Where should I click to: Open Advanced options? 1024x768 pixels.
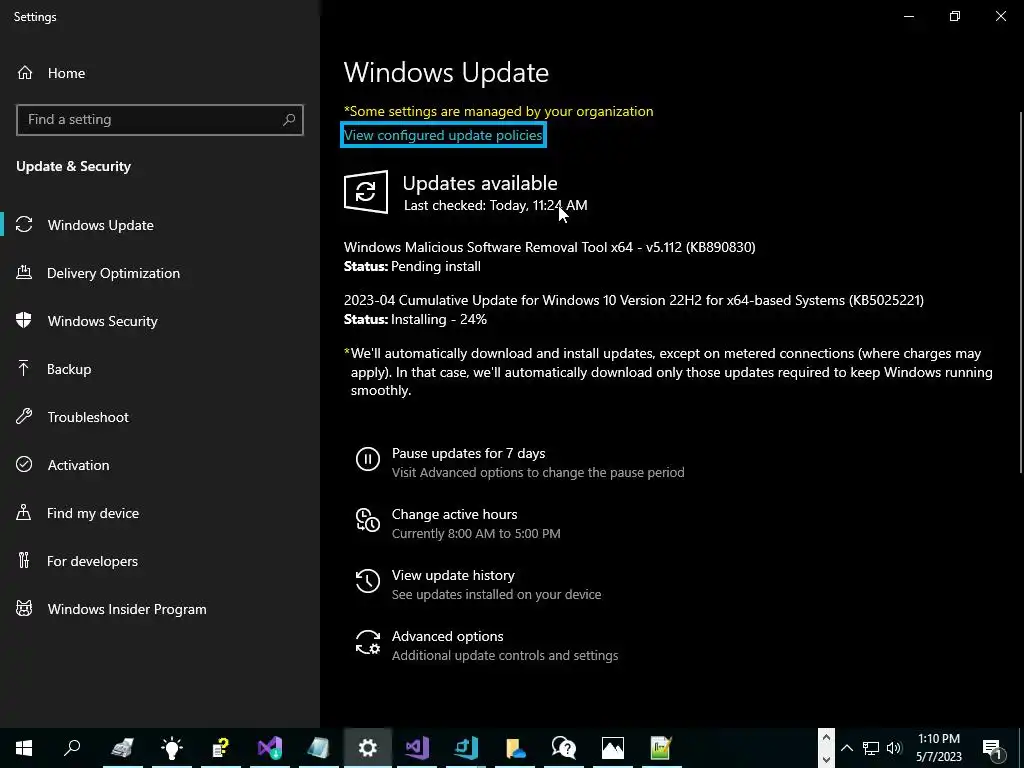click(x=447, y=636)
